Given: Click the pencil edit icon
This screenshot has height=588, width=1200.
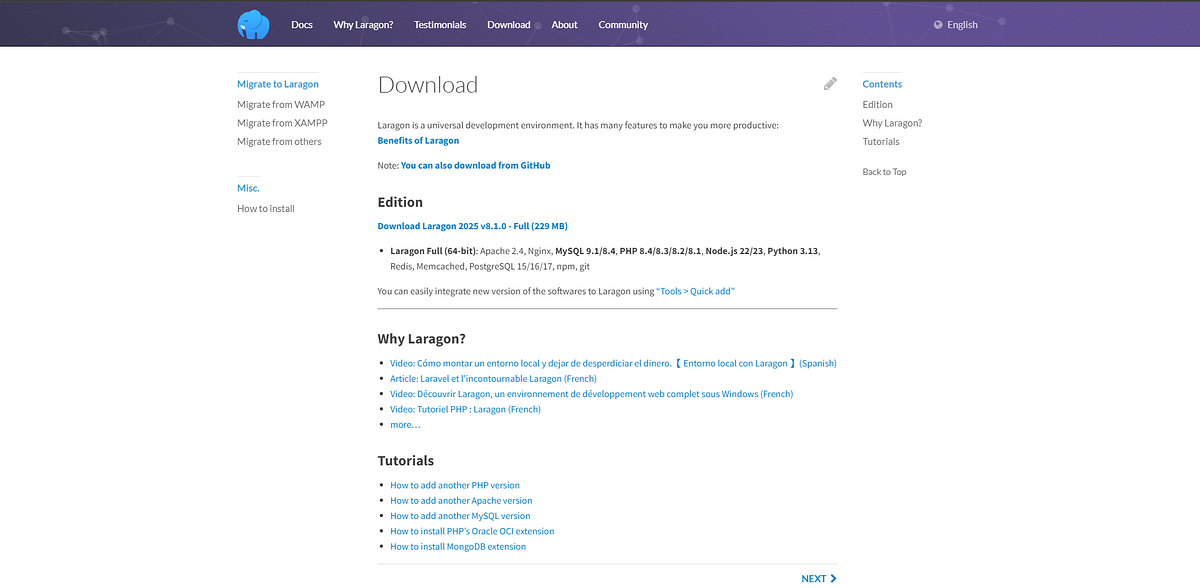Looking at the screenshot, I should [x=830, y=83].
